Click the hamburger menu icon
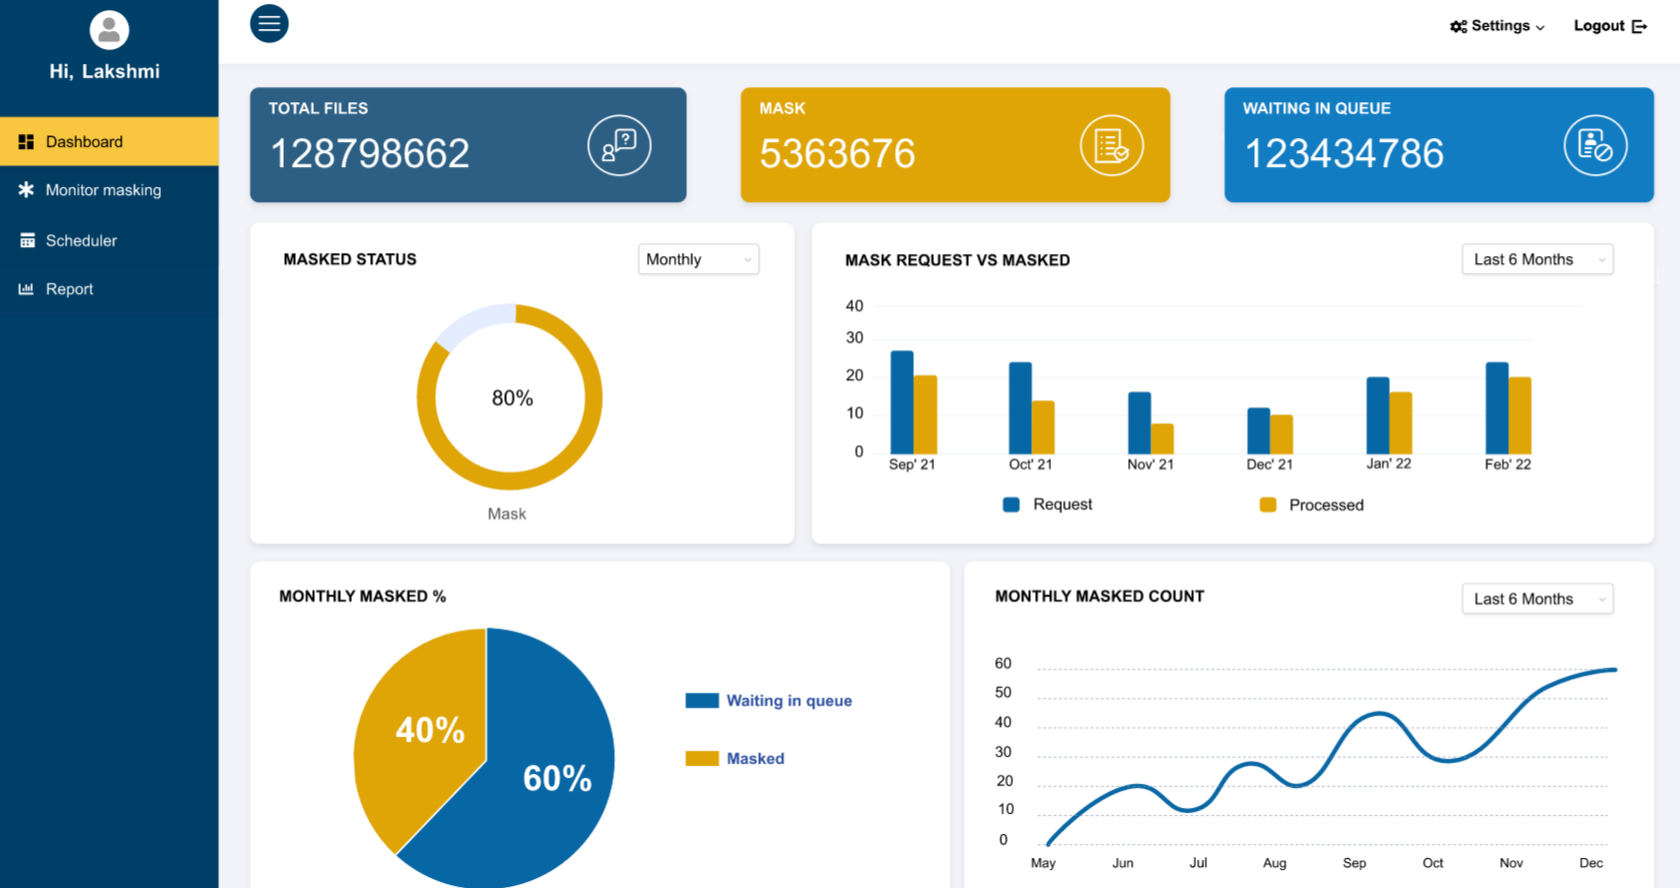The height and width of the screenshot is (888, 1680). (x=269, y=24)
